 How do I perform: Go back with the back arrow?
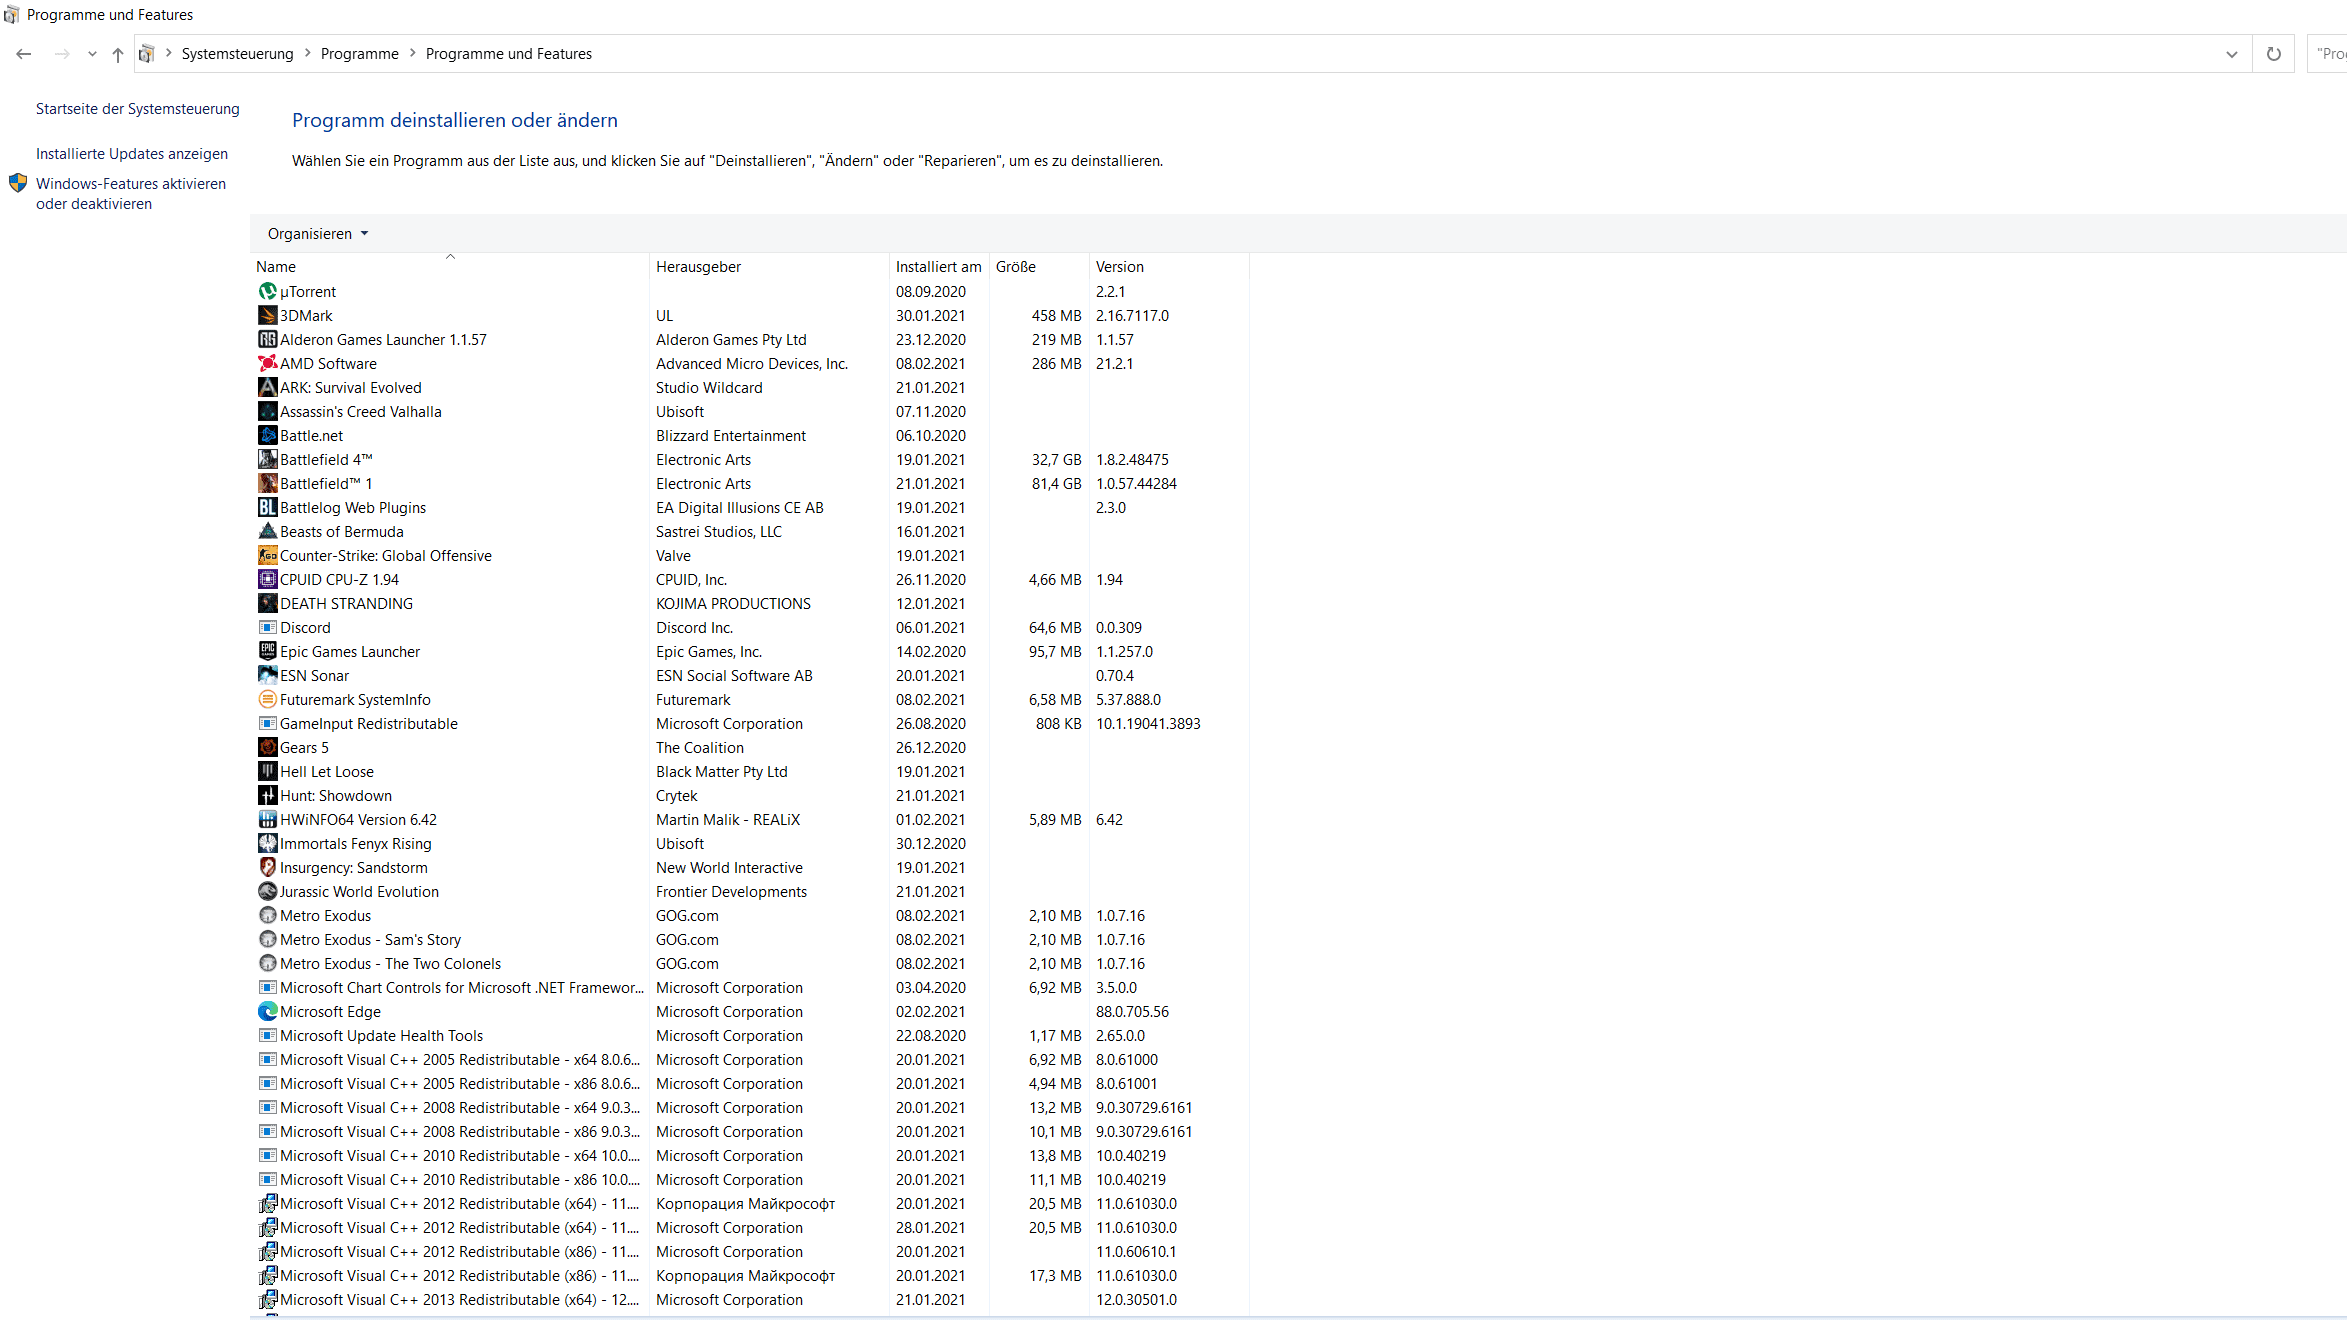(24, 54)
